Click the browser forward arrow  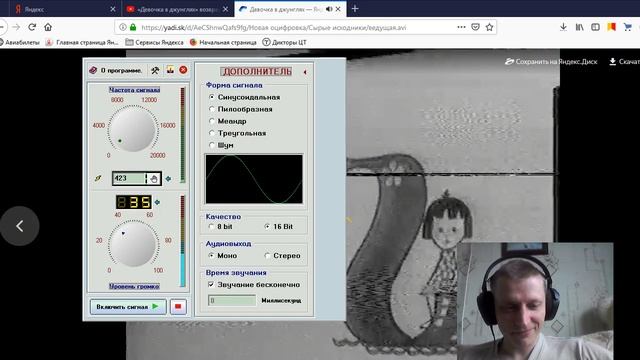[16, 27]
